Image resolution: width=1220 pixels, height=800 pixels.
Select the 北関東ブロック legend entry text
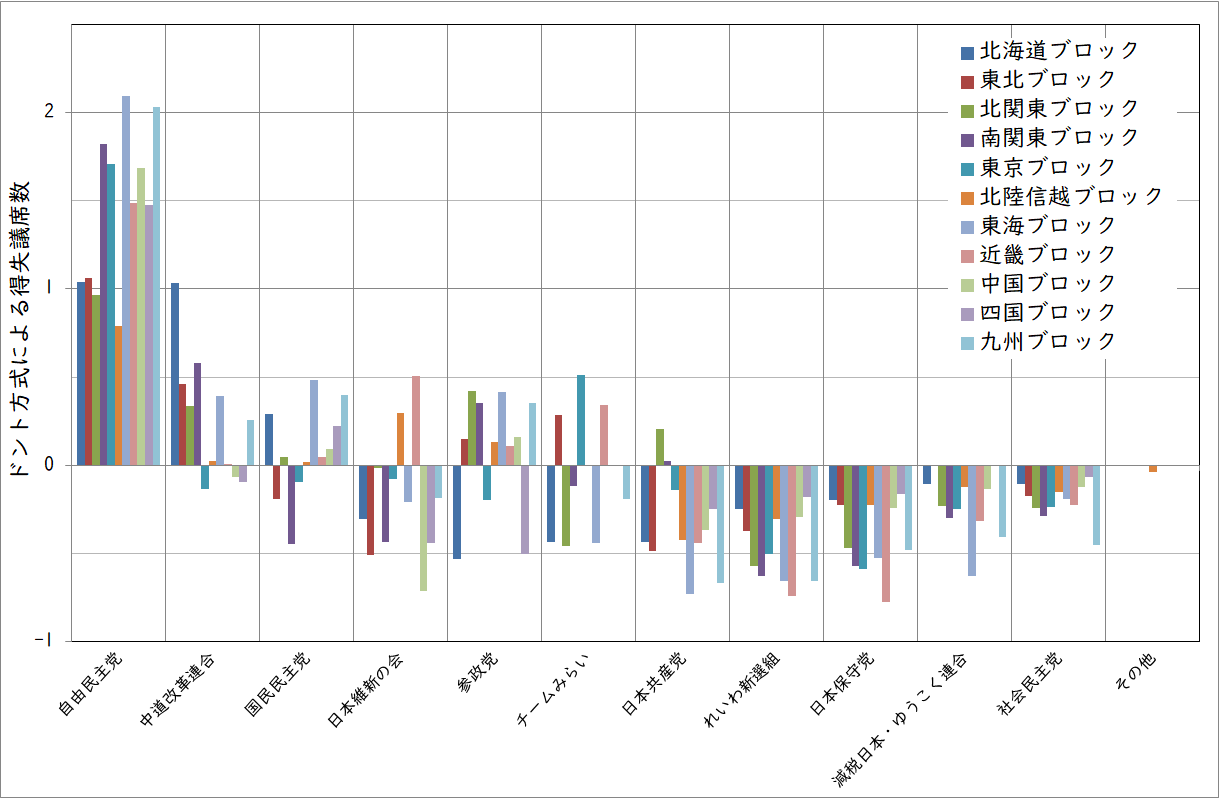point(1059,108)
